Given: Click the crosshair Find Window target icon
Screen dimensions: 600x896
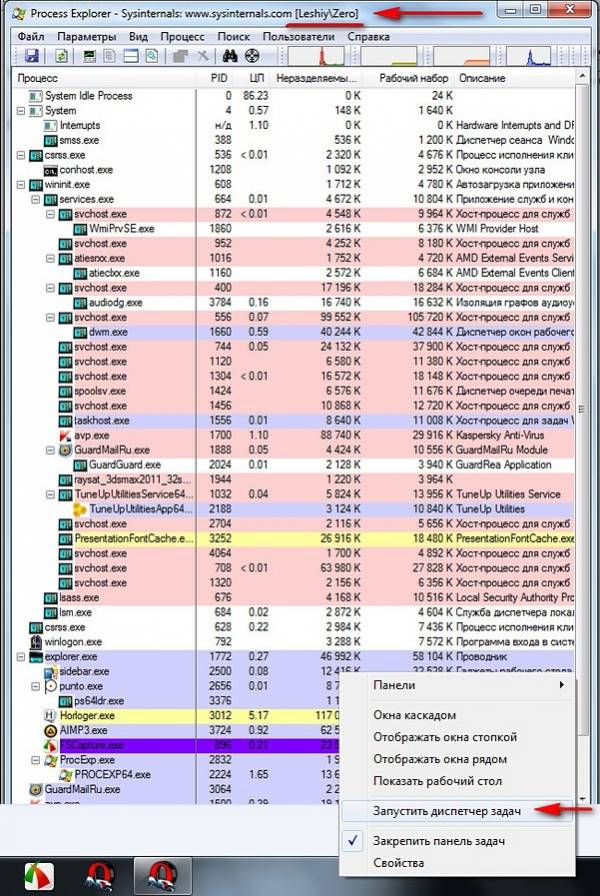Looking at the screenshot, I should pos(251,56).
